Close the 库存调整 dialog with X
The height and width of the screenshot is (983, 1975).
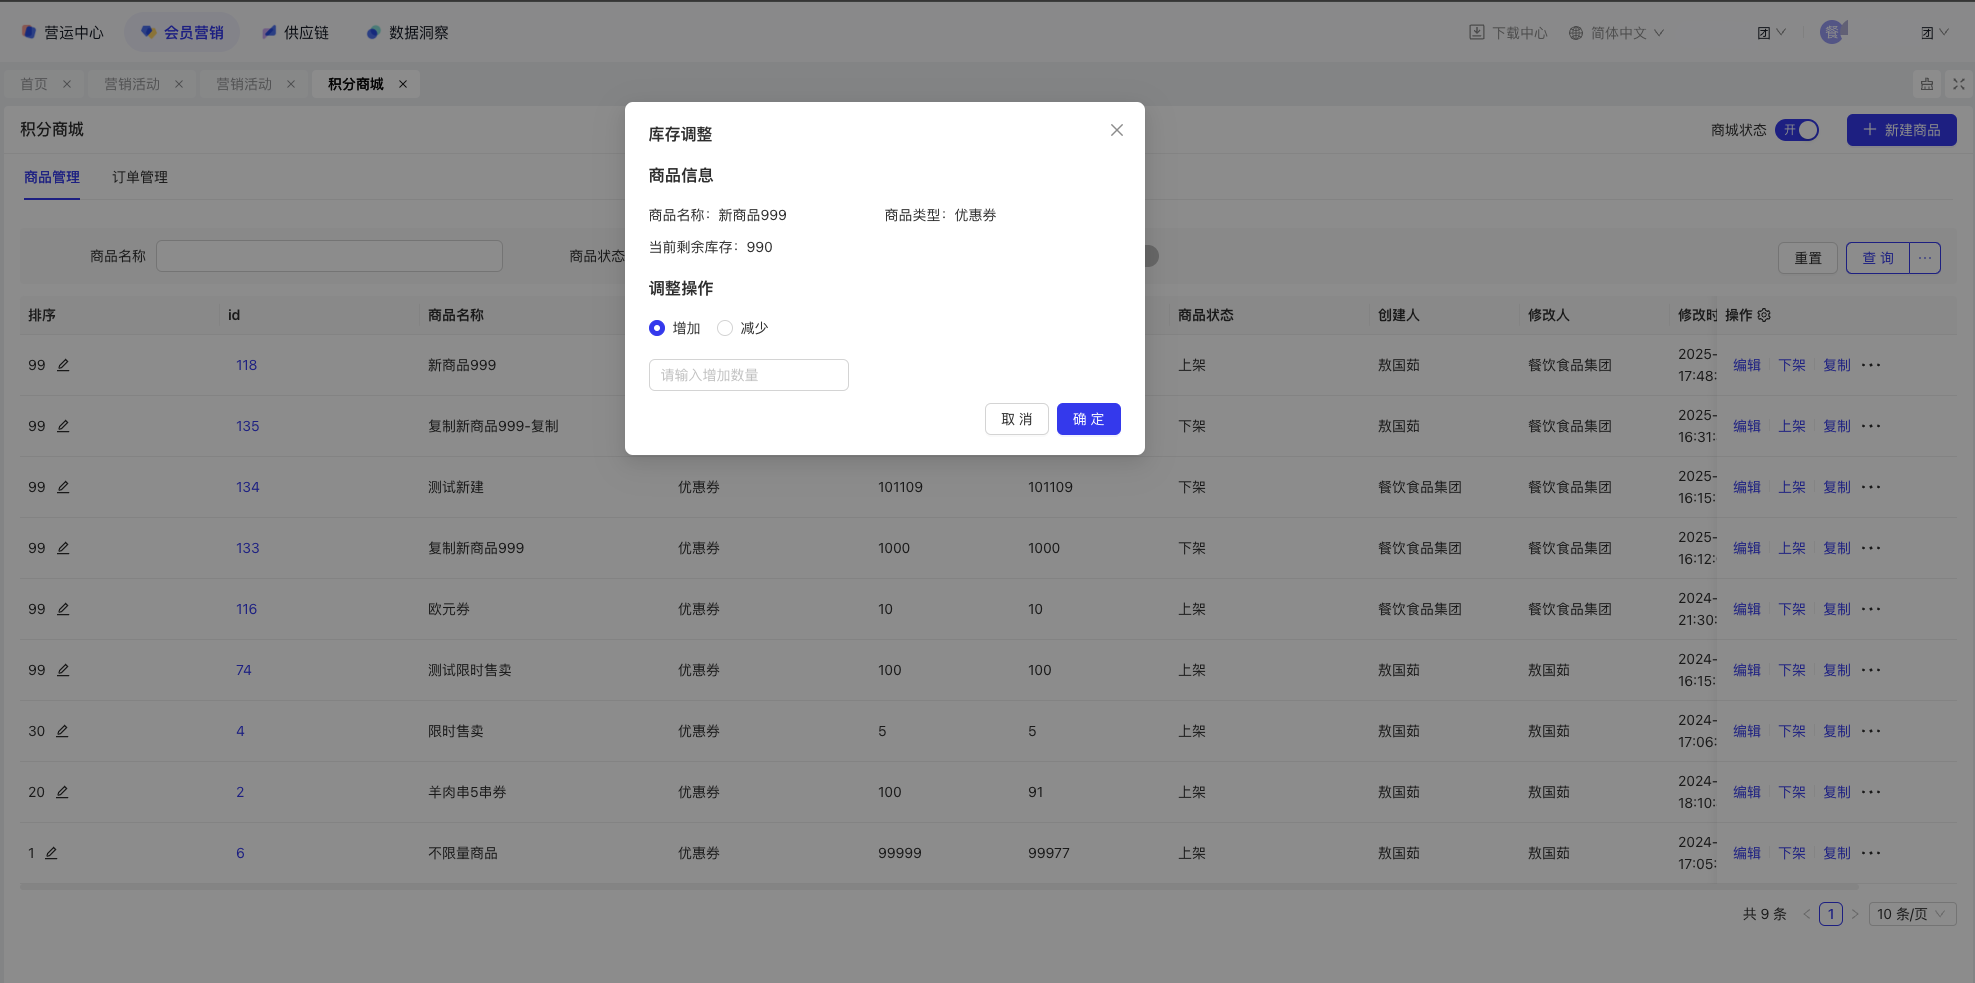[1117, 130]
